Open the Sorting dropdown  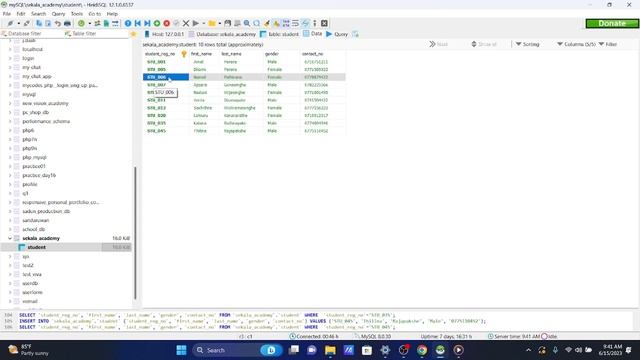(x=528, y=44)
